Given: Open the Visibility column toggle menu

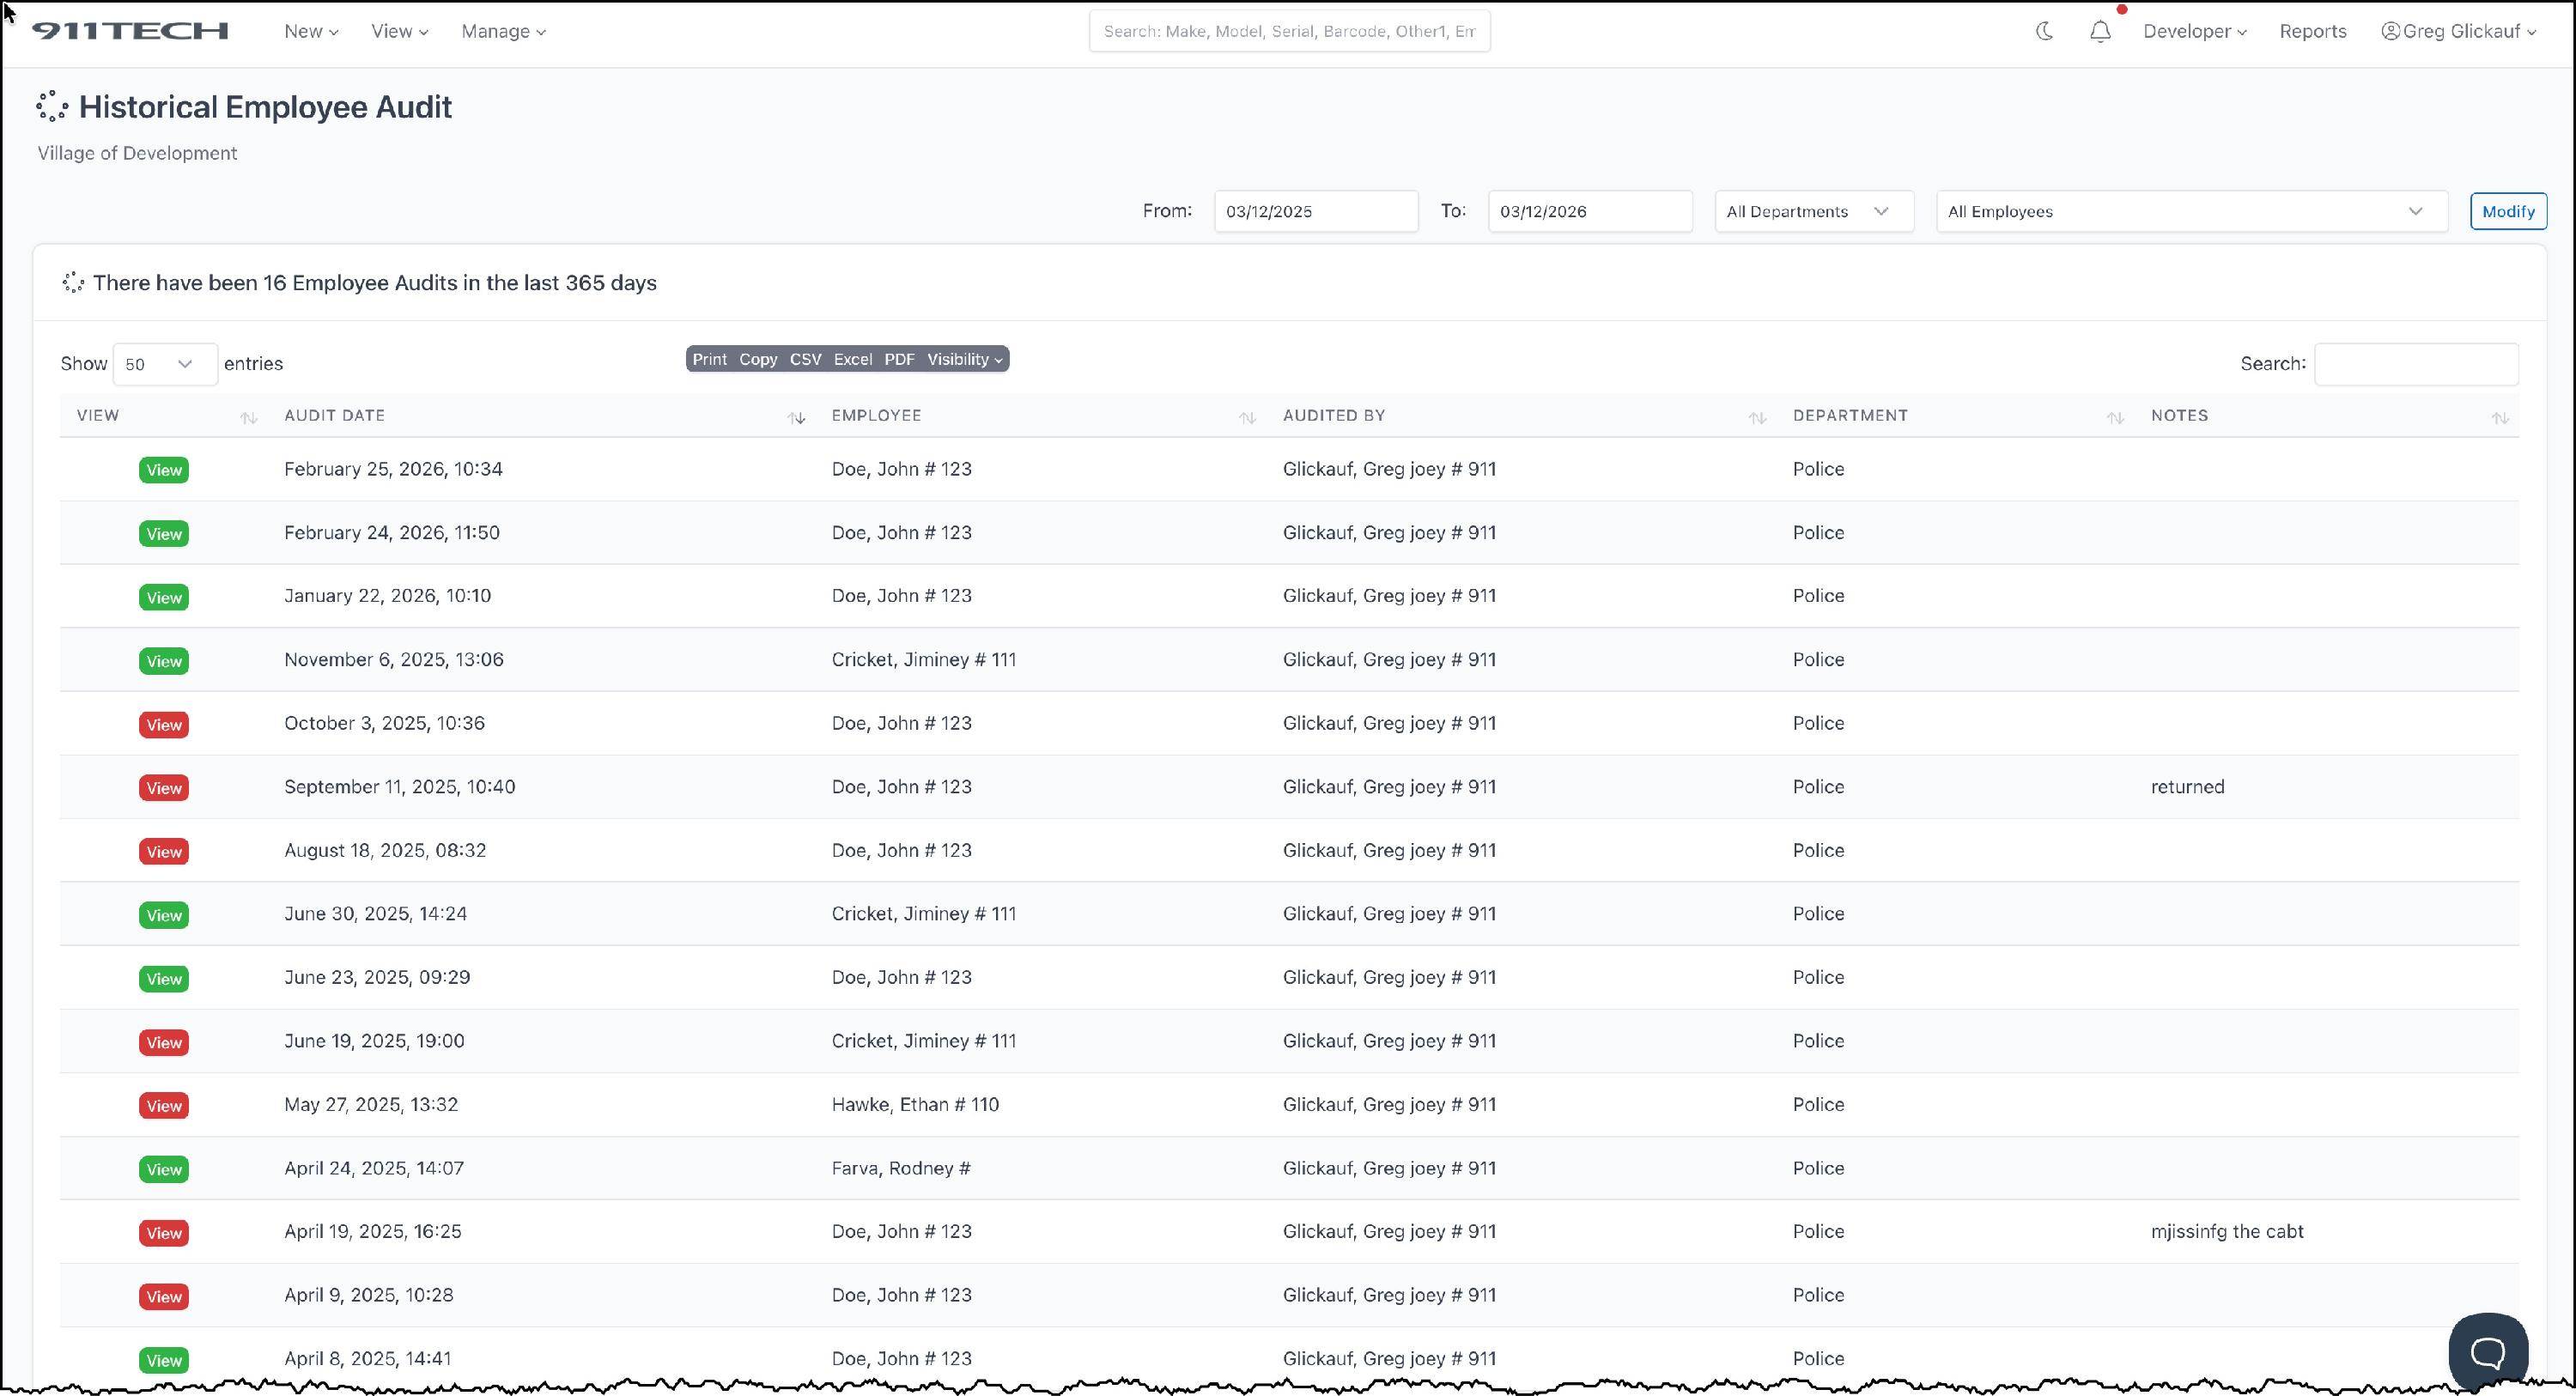Looking at the screenshot, I should pyautogui.click(x=964, y=359).
